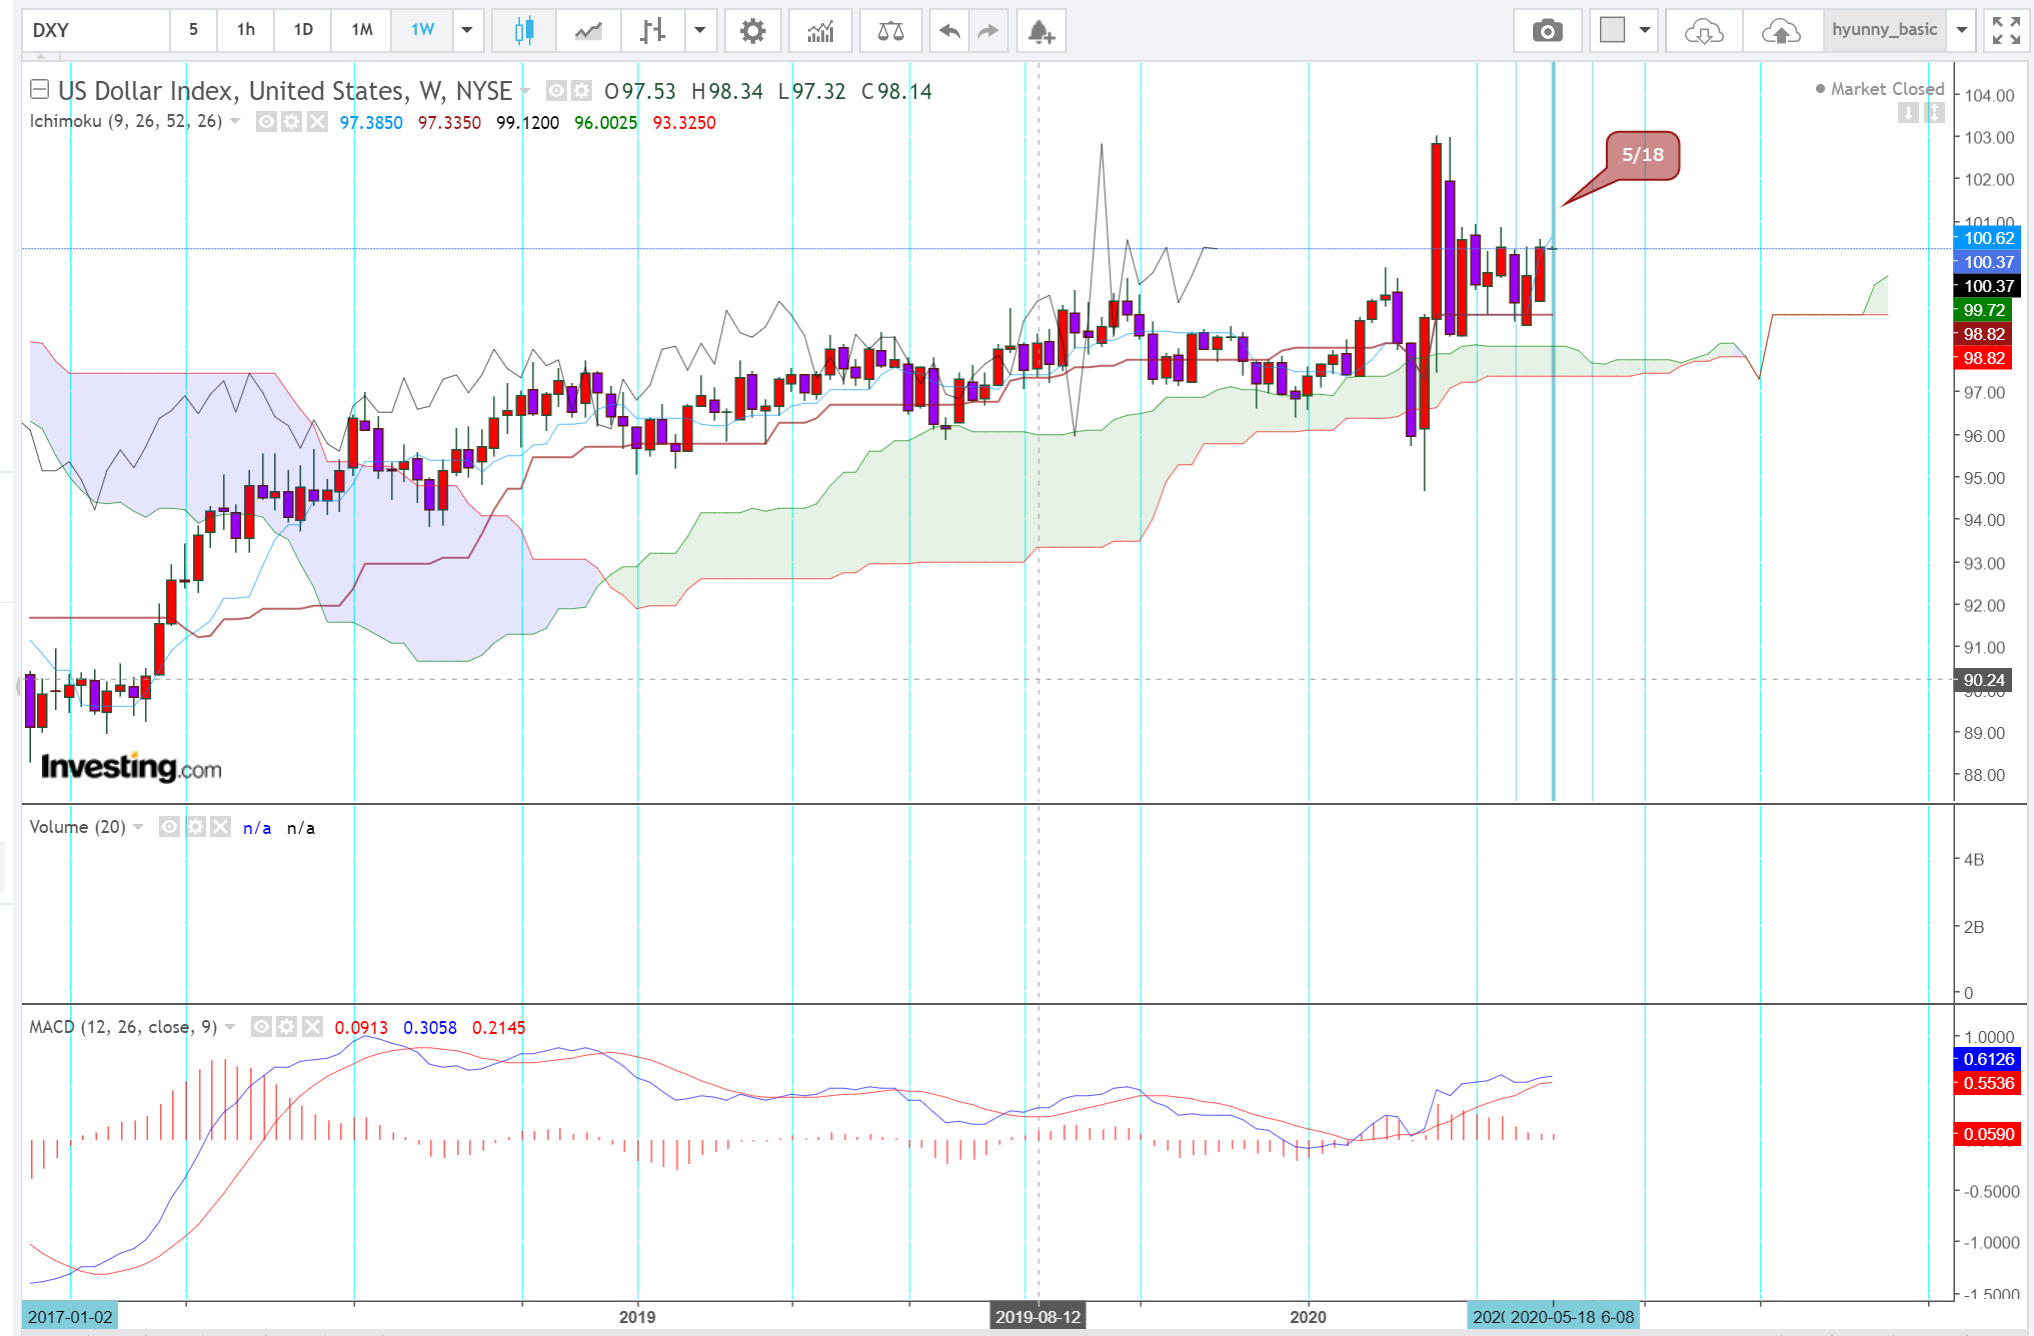Select the 1D timeframe
The width and height of the screenshot is (2034, 1336).
click(x=303, y=30)
